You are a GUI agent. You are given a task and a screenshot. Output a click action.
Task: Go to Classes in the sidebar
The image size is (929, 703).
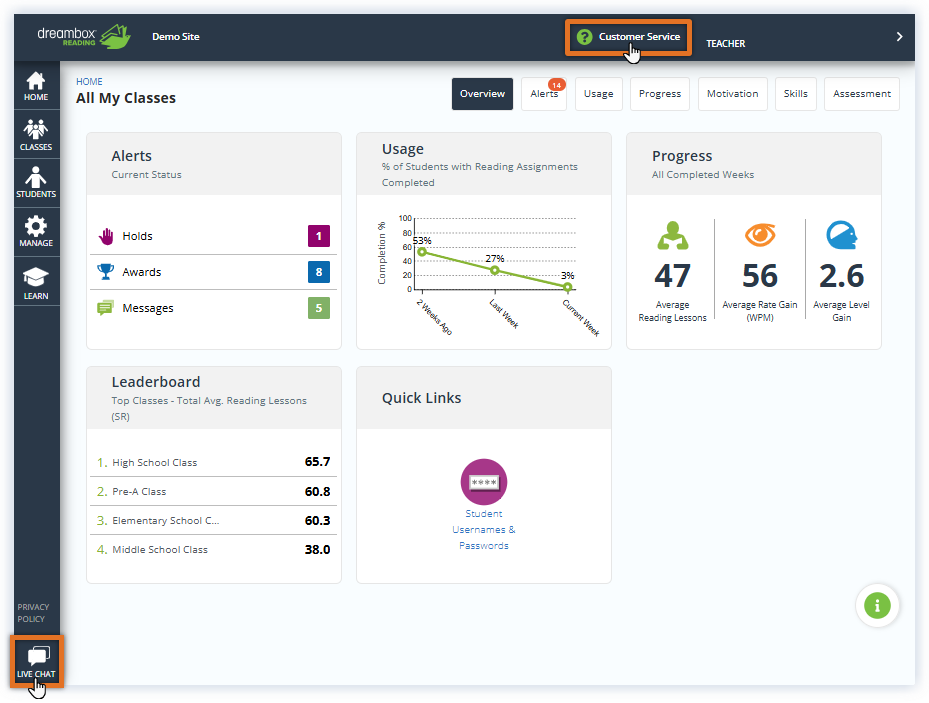pos(36,135)
